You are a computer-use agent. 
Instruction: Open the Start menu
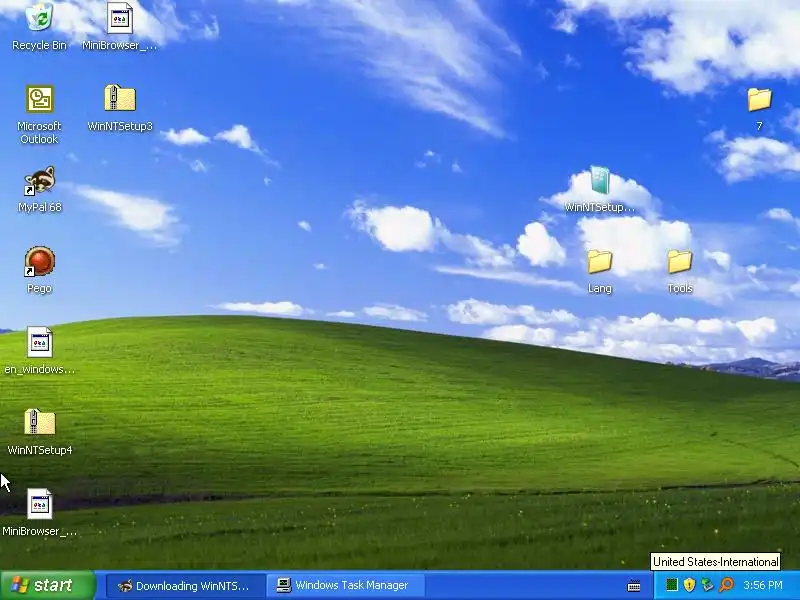click(x=48, y=585)
